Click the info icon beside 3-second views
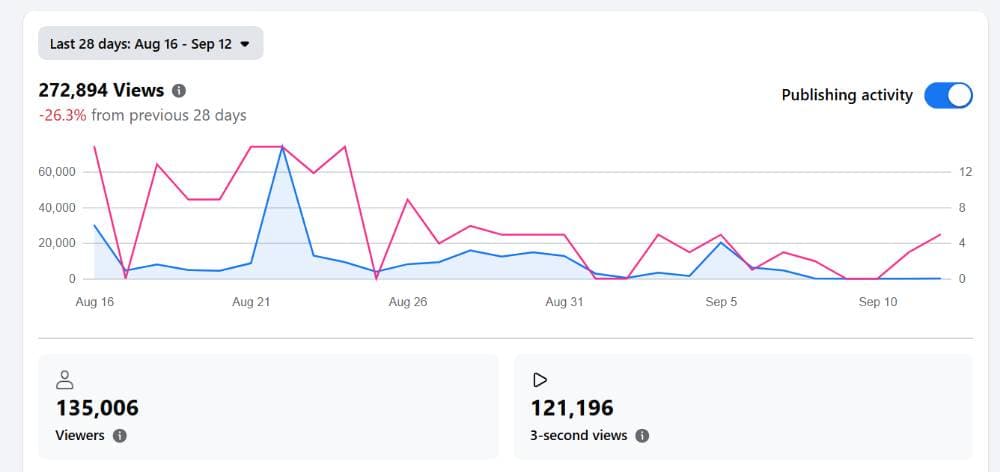 pos(642,436)
